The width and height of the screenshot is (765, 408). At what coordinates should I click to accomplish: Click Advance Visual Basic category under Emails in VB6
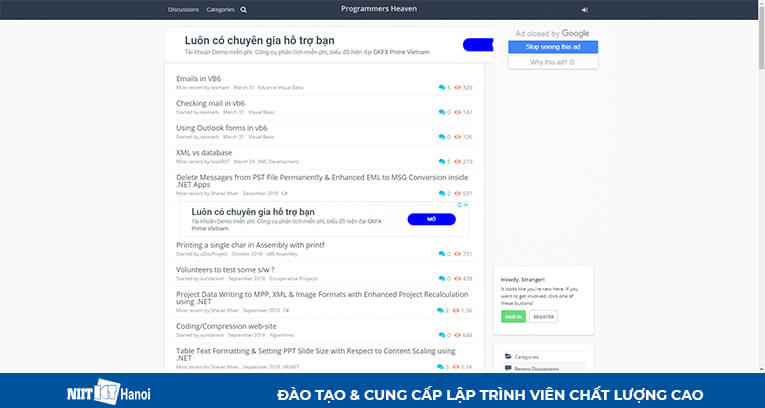[281, 88]
